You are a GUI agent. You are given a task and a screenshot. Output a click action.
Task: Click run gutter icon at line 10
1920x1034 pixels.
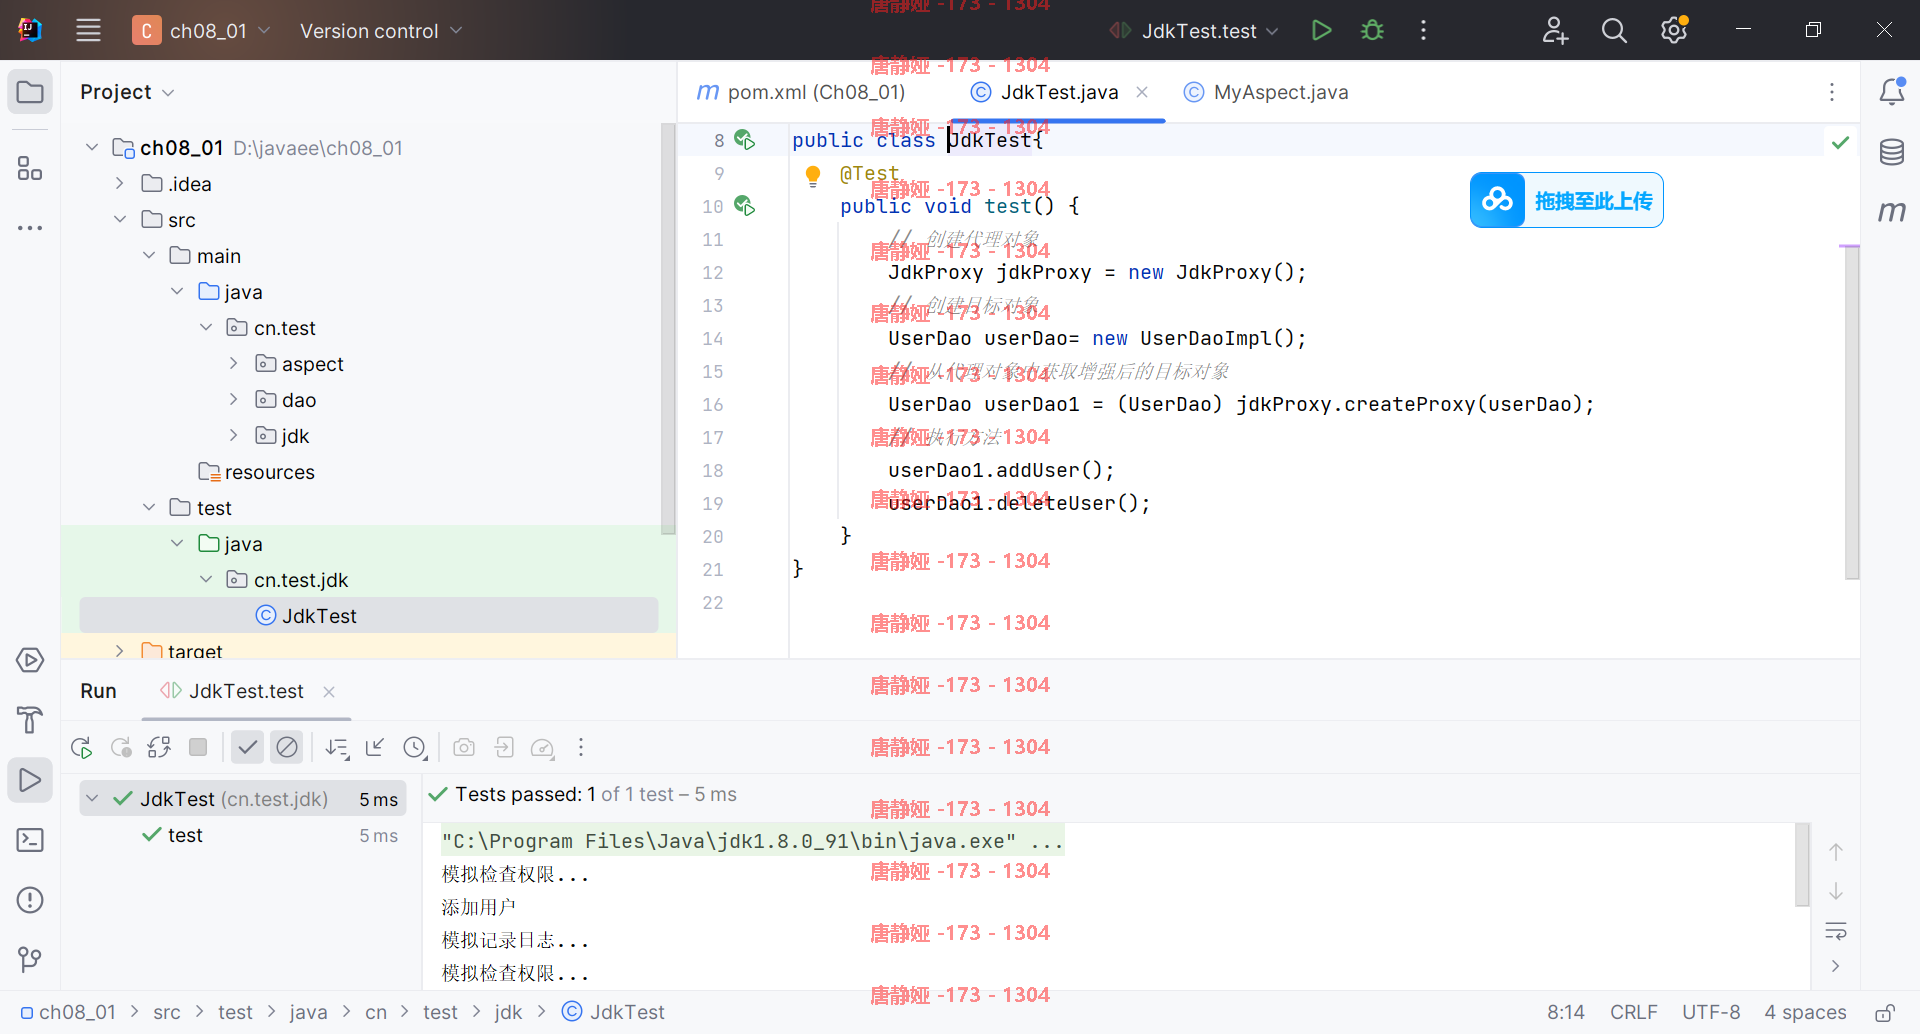pyautogui.click(x=745, y=206)
